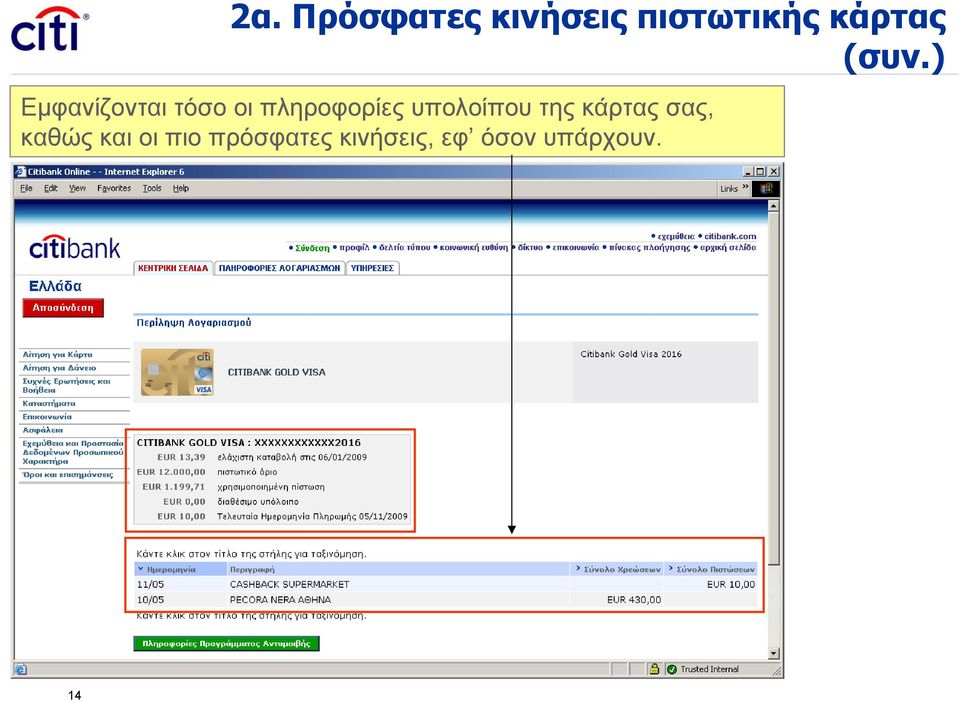Click the Πληροφορίες Προγράμματος Ανταμοιβής button
The height and width of the screenshot is (702, 960).
tap(227, 644)
